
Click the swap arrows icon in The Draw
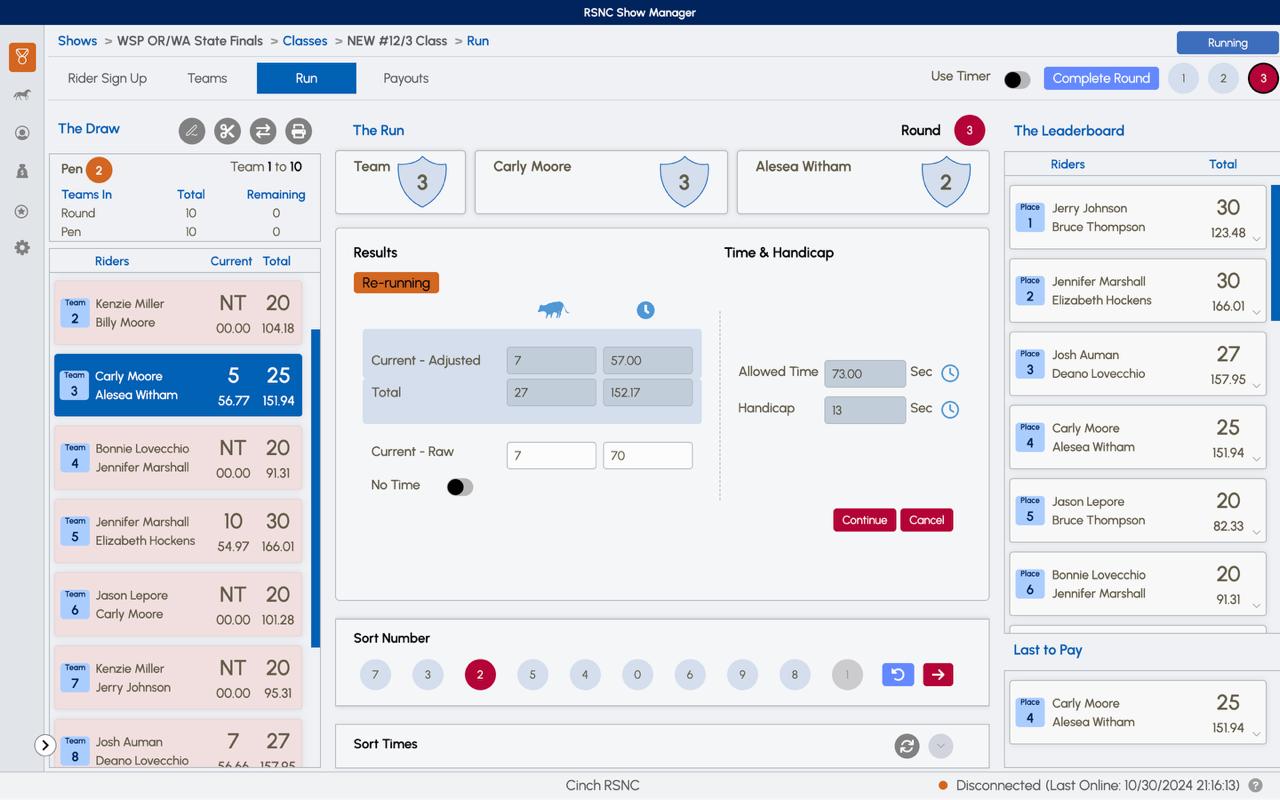pos(263,131)
